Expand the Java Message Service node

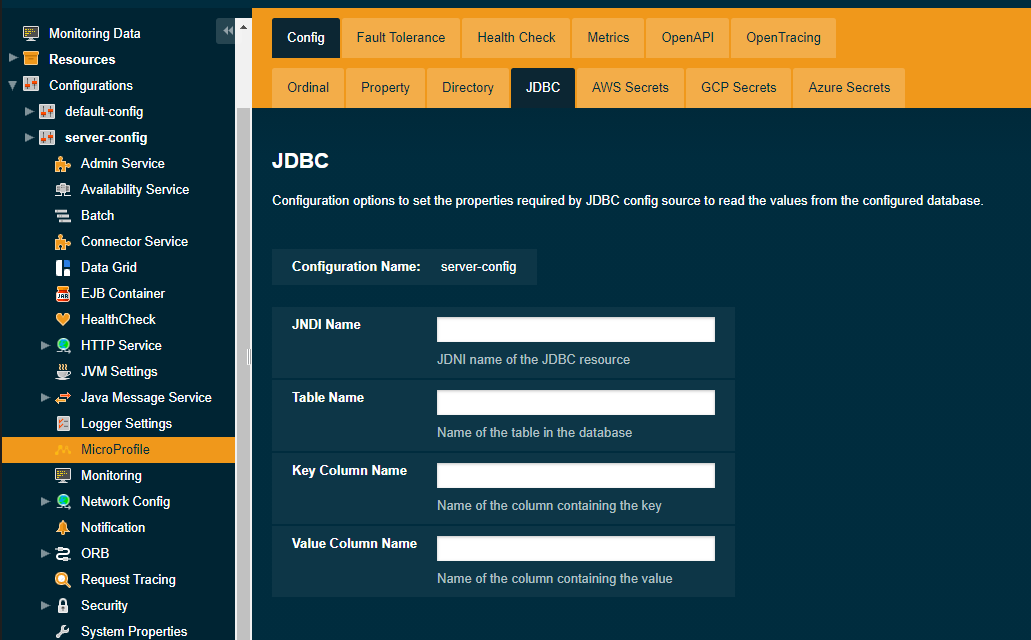(x=45, y=397)
